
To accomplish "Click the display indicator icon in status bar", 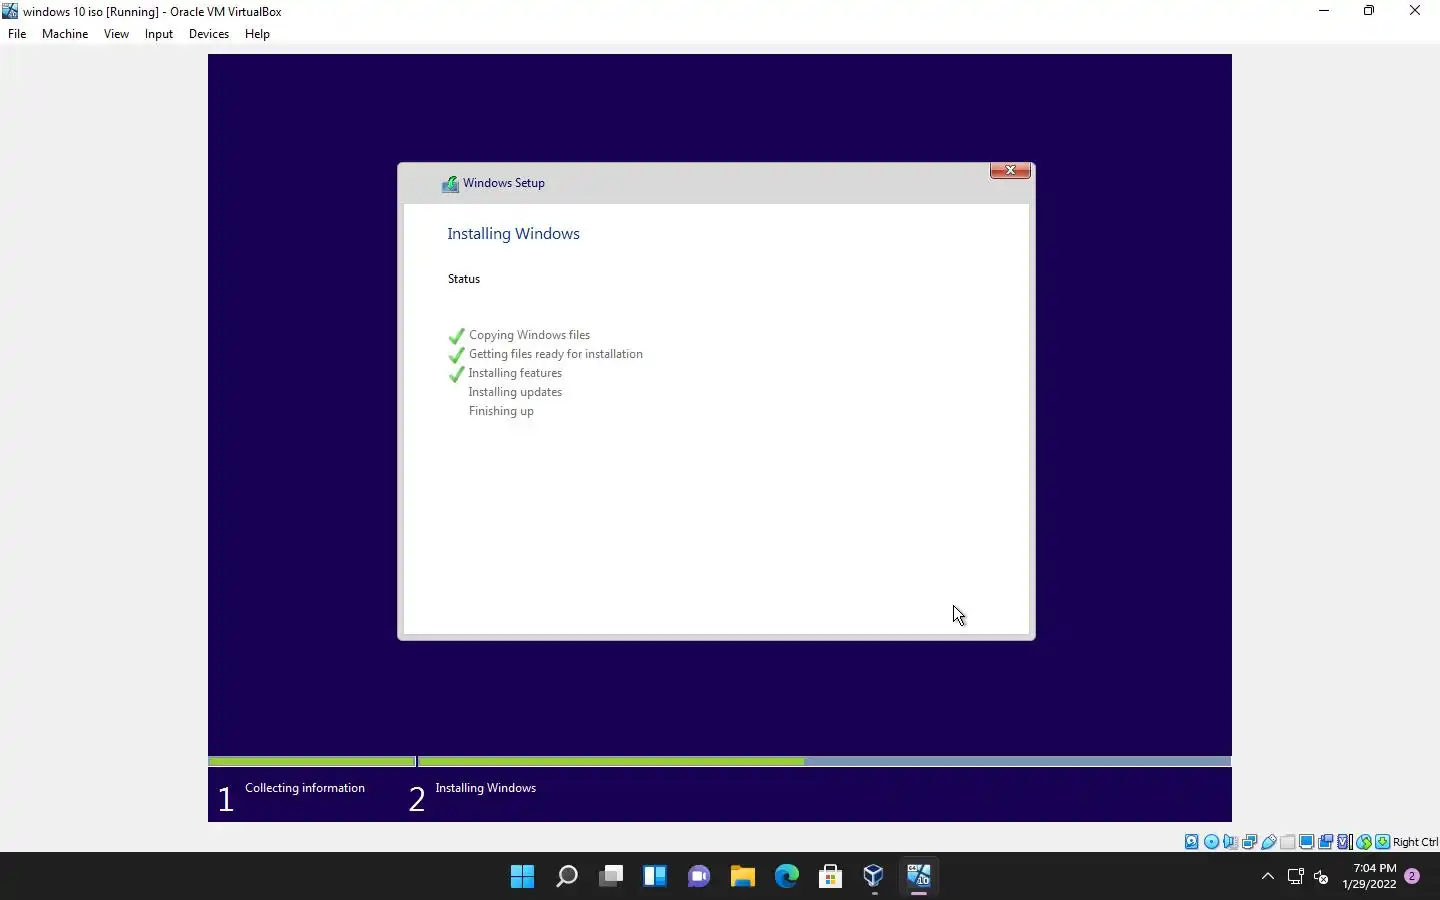I will point(1306,842).
